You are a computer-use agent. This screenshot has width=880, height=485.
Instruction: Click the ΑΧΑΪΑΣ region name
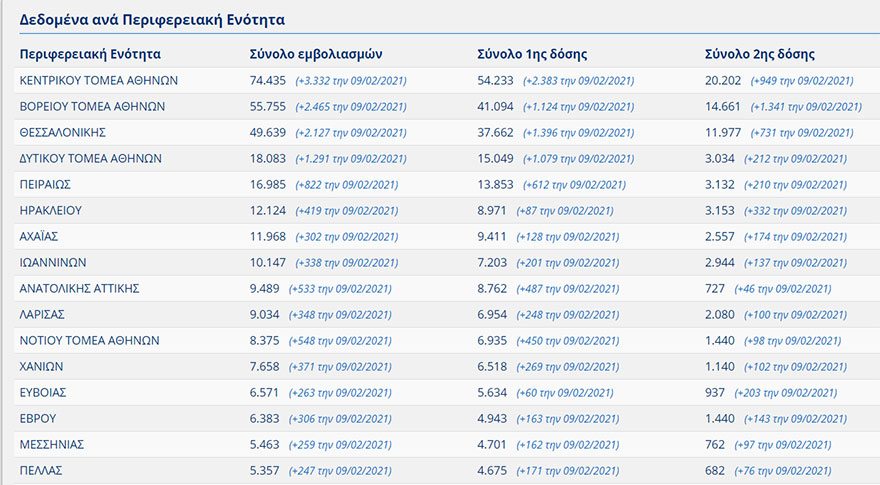40,237
